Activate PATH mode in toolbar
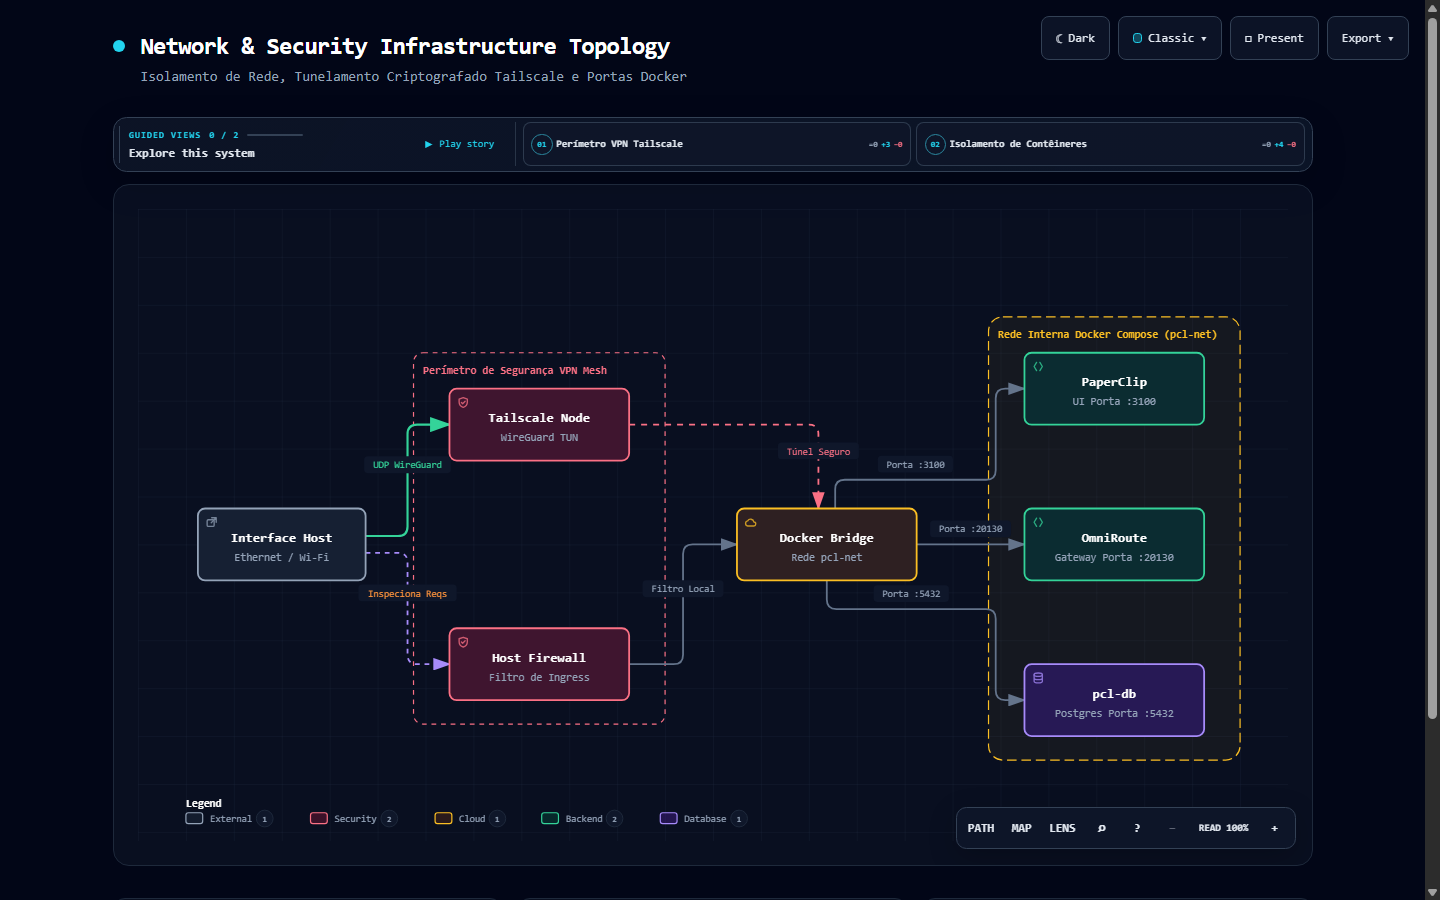 coord(981,828)
